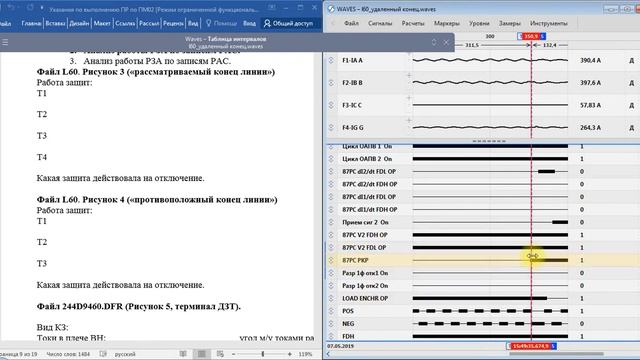Image resolution: width=640 pixels, height=360 pixels.
Task: Open the Маркеры menu in WAVES
Action: 447,23
